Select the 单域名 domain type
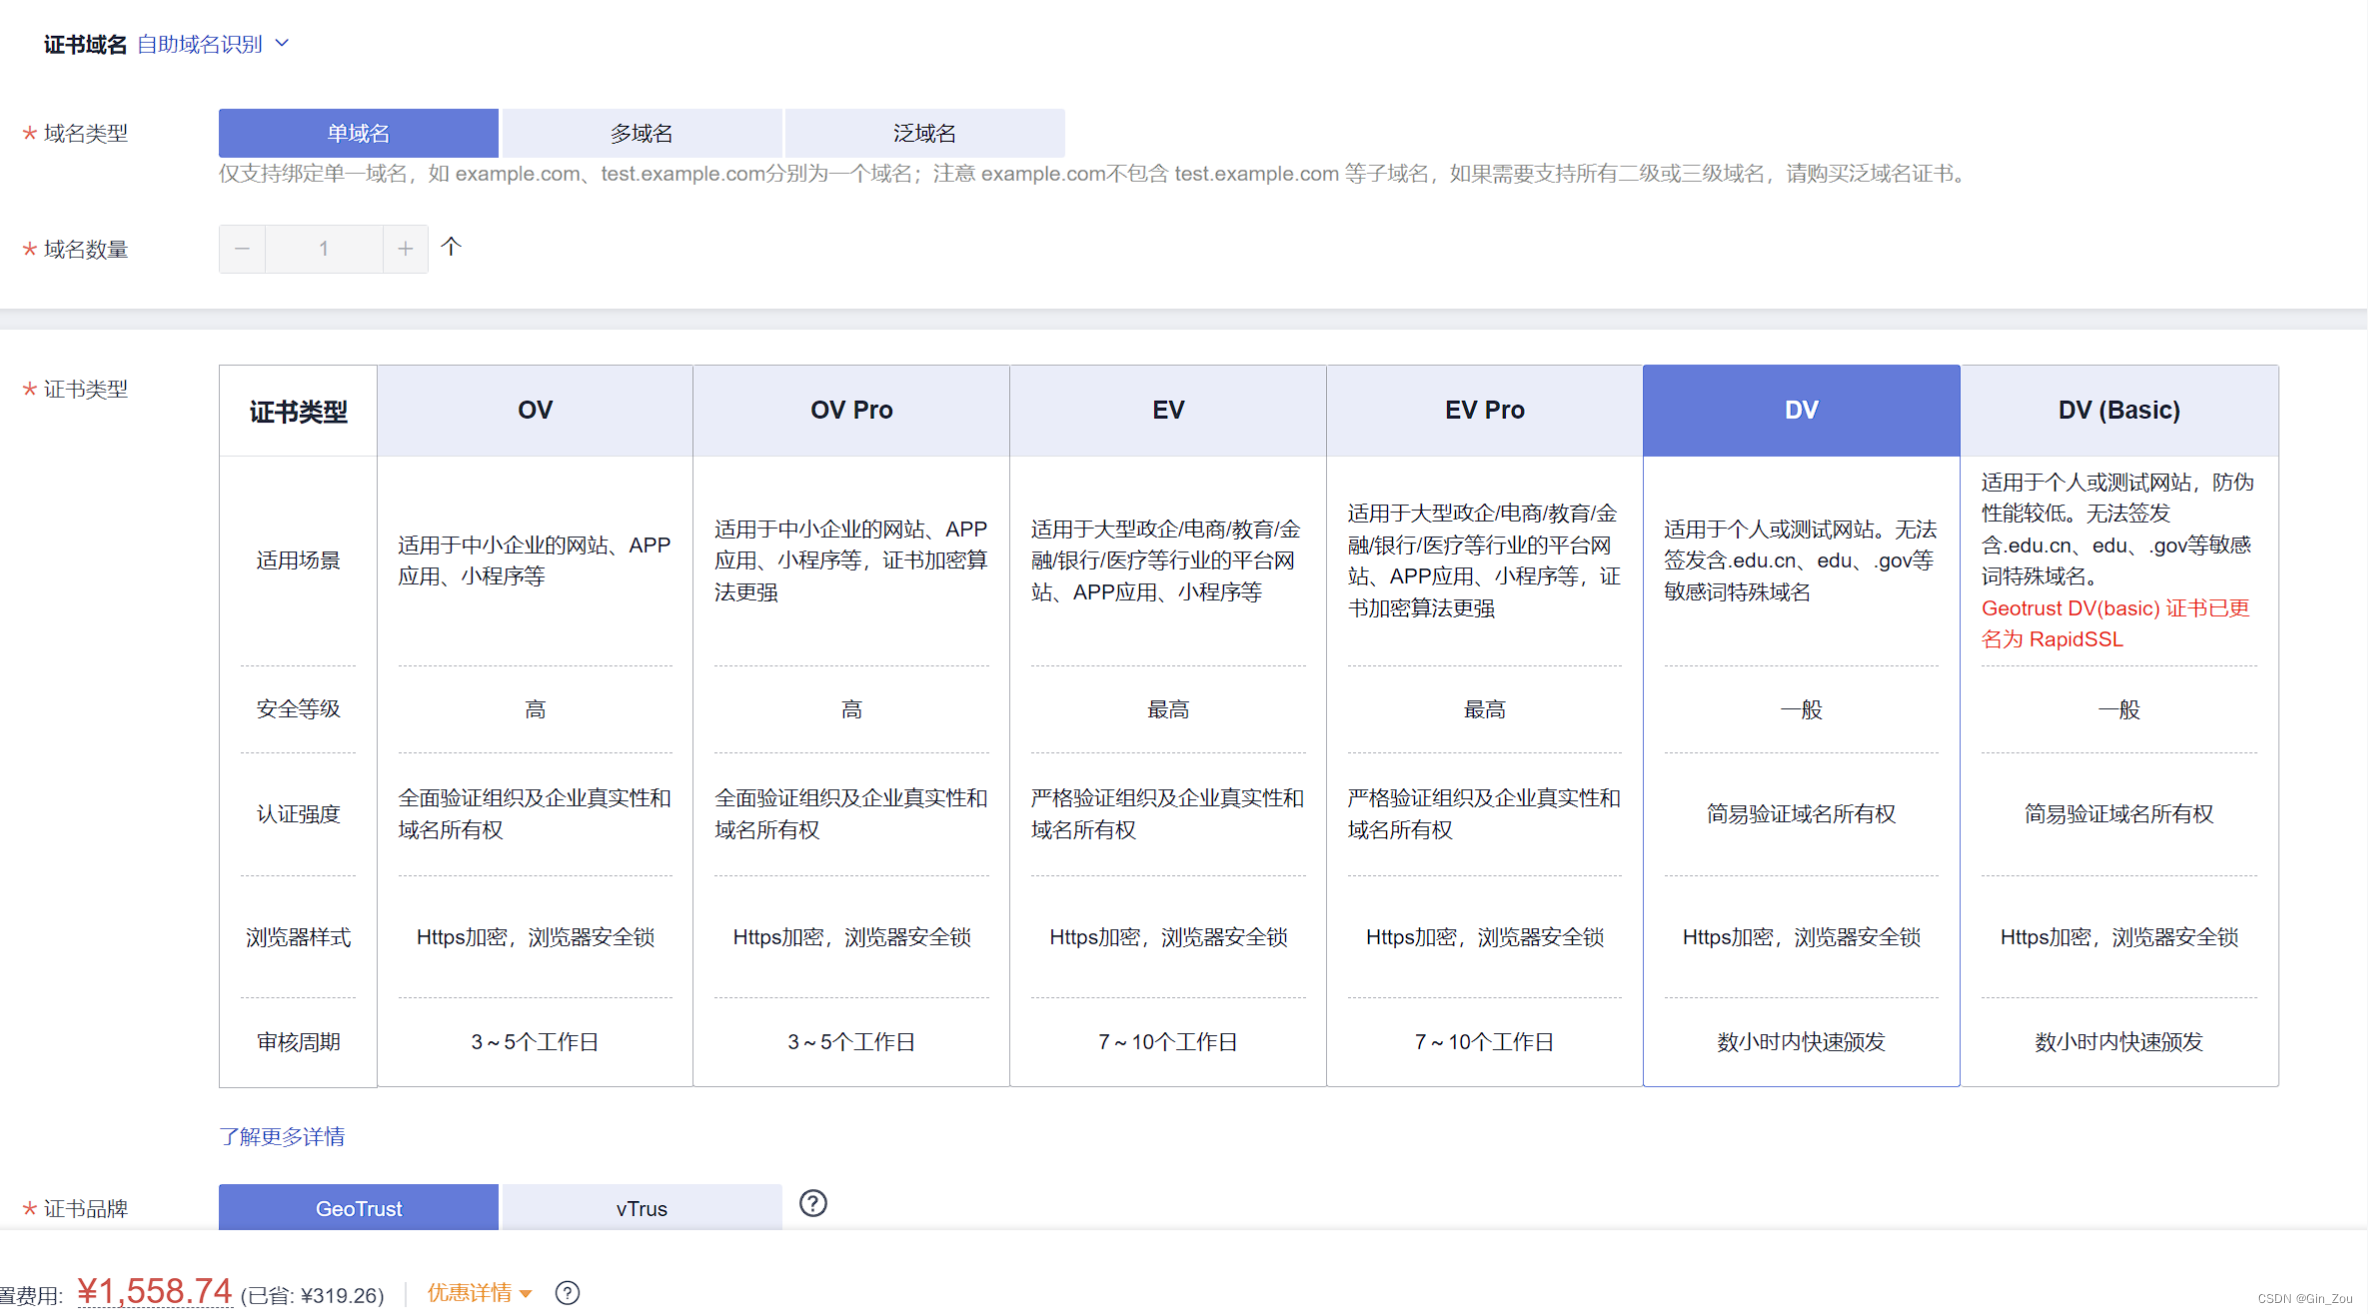This screenshot has height=1314, width=2368. tap(358, 133)
